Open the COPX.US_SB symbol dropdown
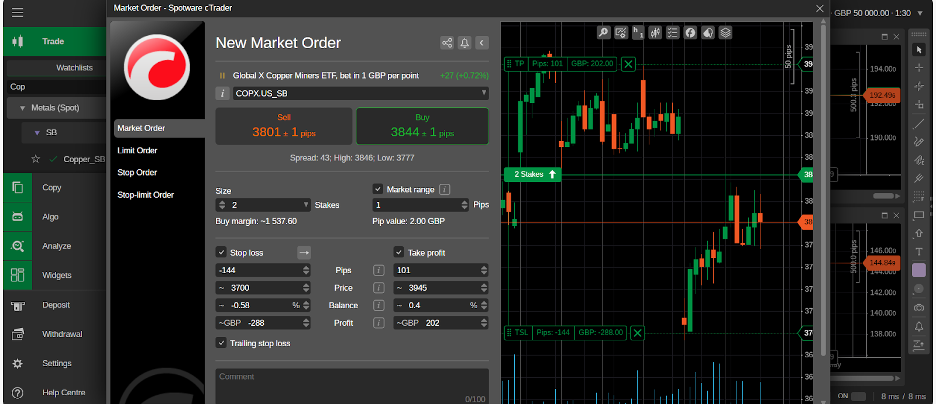Screen dimensions: 936x404 [361, 93]
